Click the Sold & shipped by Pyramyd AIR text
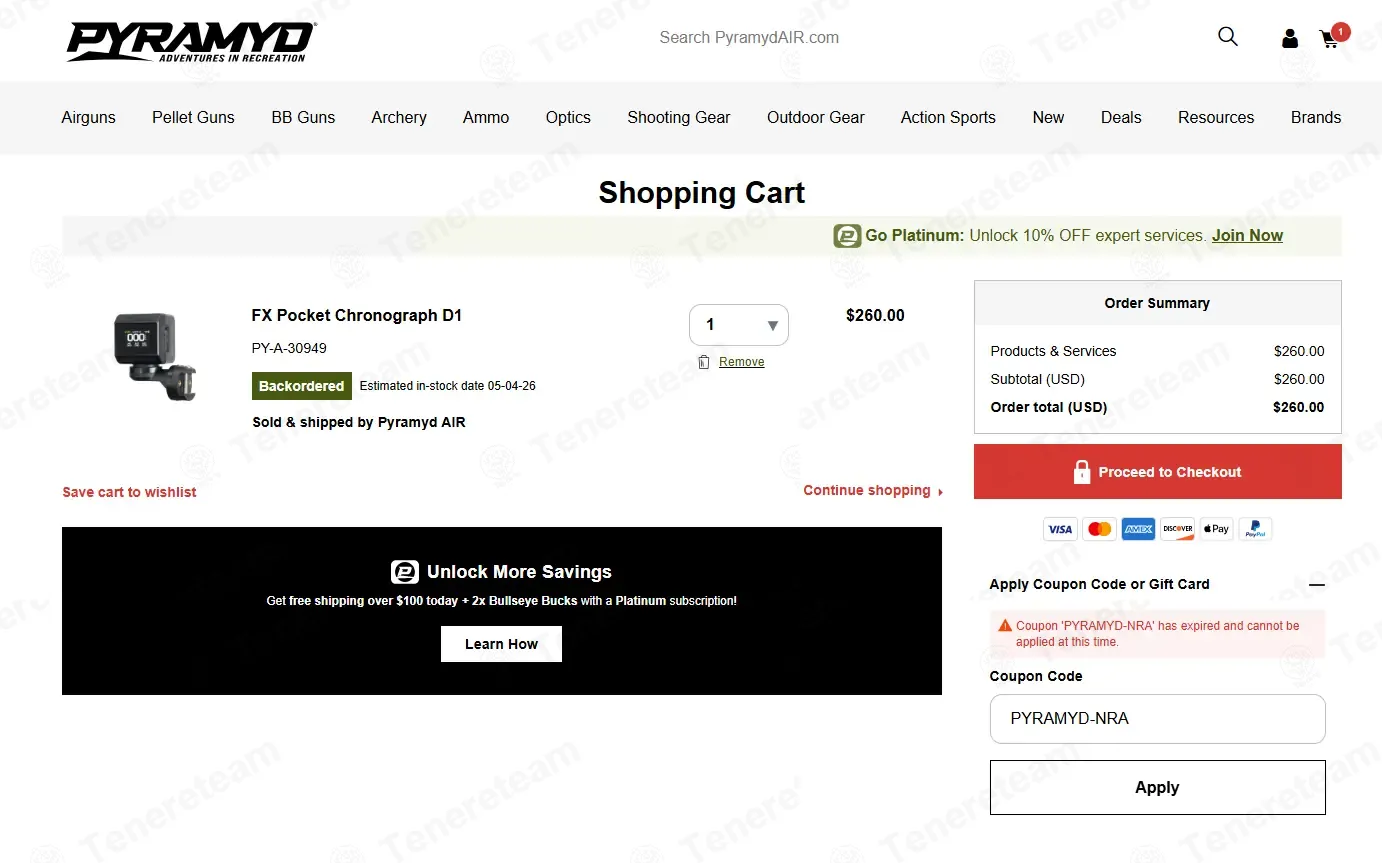Screen dimensions: 1382x863 pos(359,422)
